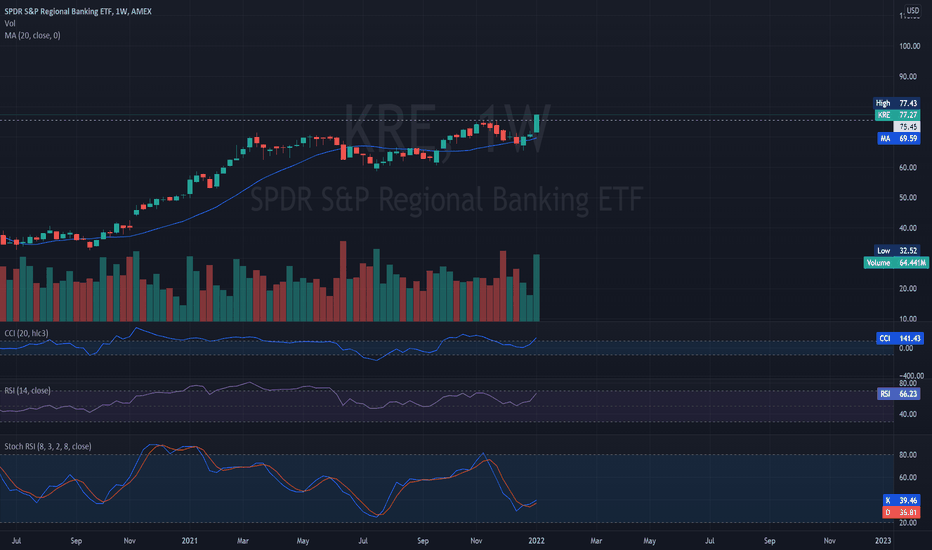932x550 pixels.
Task: Open the CCI (20, hlc3) legend label
Action: click(26, 333)
